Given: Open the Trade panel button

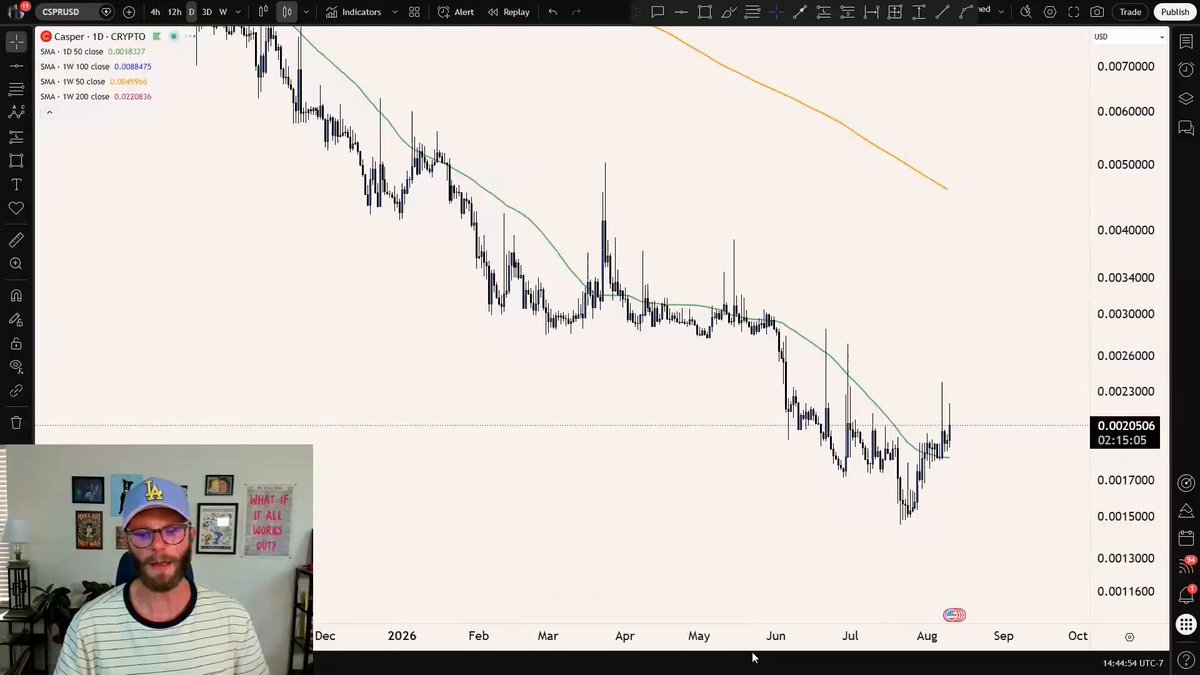Looking at the screenshot, I should tap(1130, 12).
